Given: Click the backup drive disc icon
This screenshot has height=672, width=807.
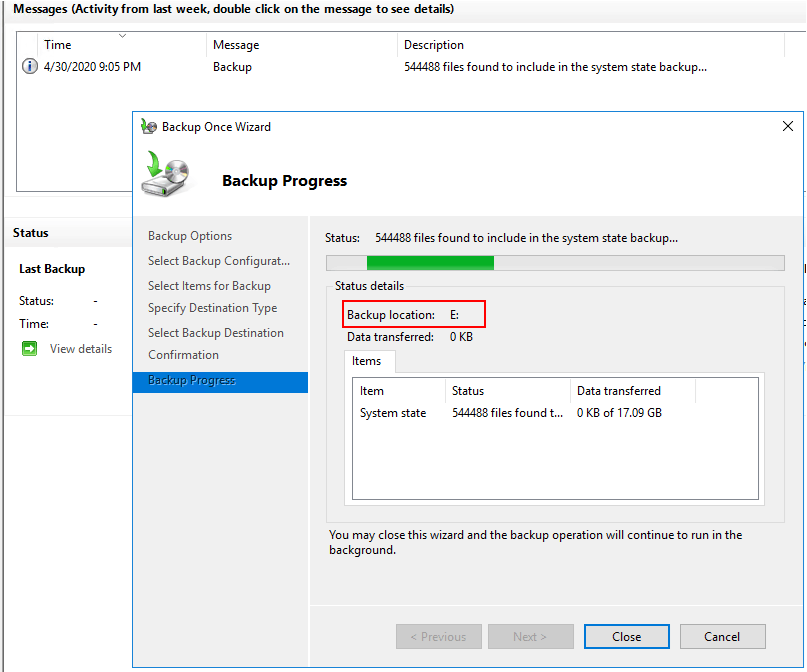Looking at the screenshot, I should point(166,174).
